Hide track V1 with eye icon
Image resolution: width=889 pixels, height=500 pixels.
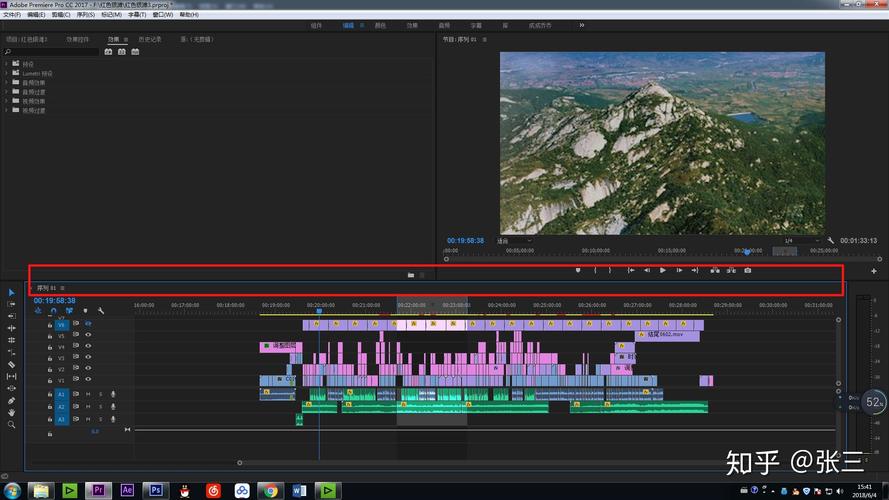88,379
